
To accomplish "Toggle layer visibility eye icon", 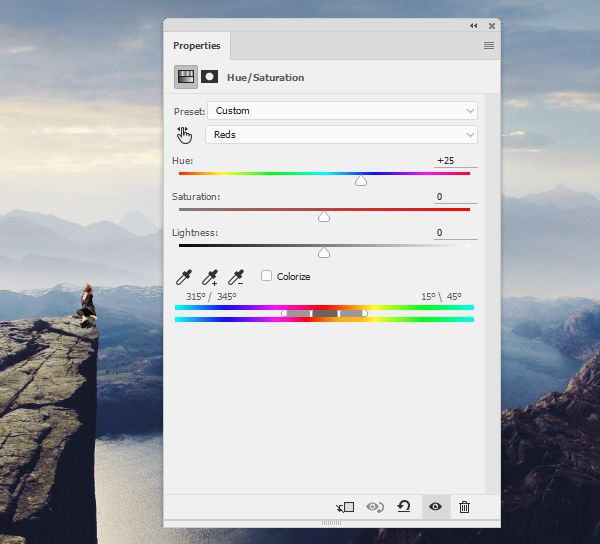I will 435,507.
